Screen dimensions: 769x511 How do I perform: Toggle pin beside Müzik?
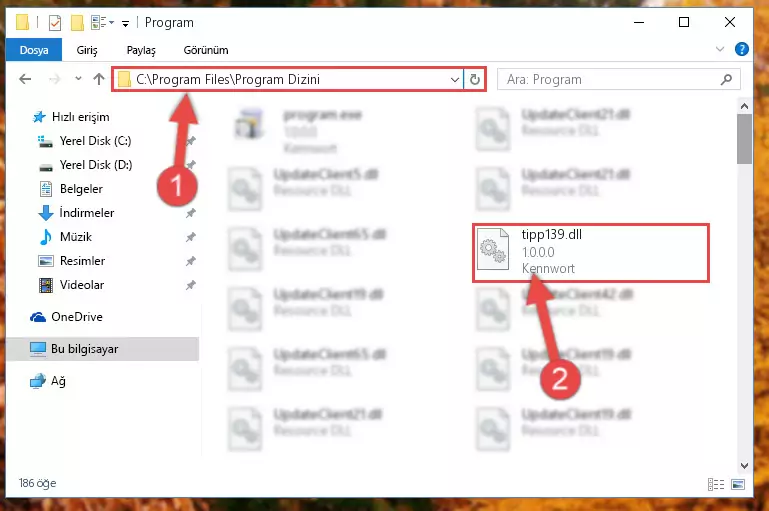(190, 237)
